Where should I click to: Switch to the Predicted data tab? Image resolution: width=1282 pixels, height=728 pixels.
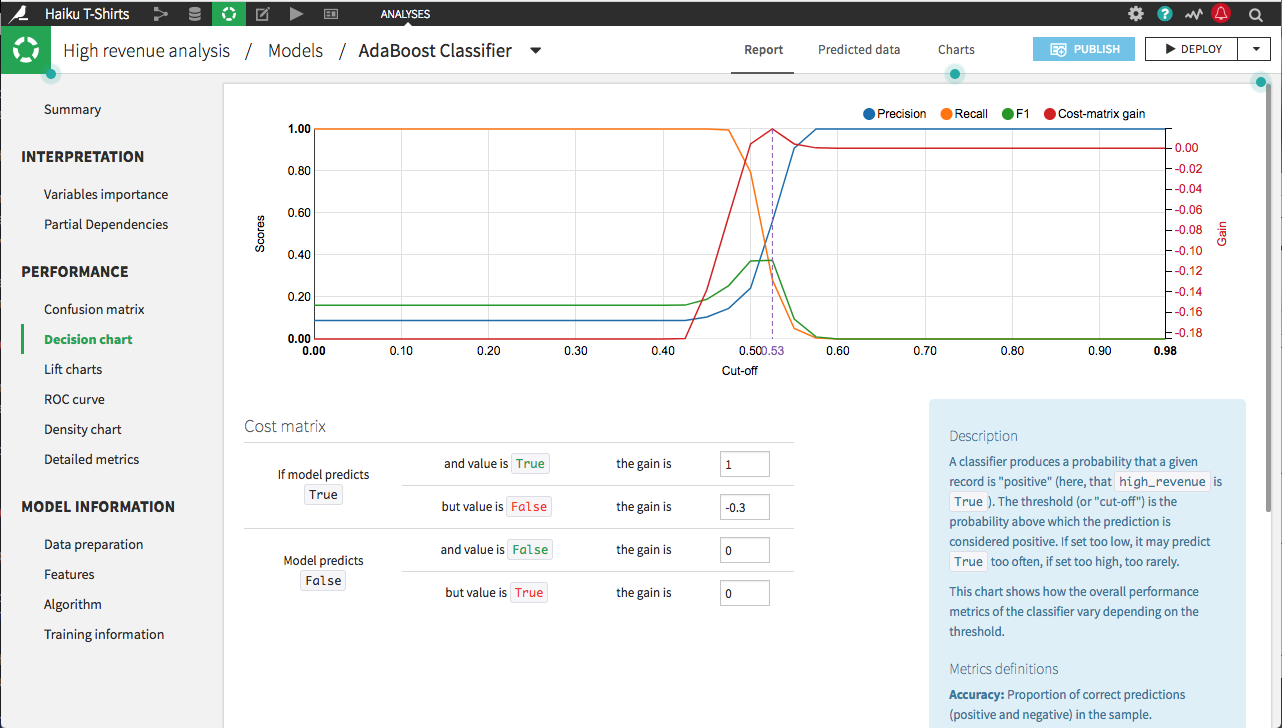click(x=859, y=49)
